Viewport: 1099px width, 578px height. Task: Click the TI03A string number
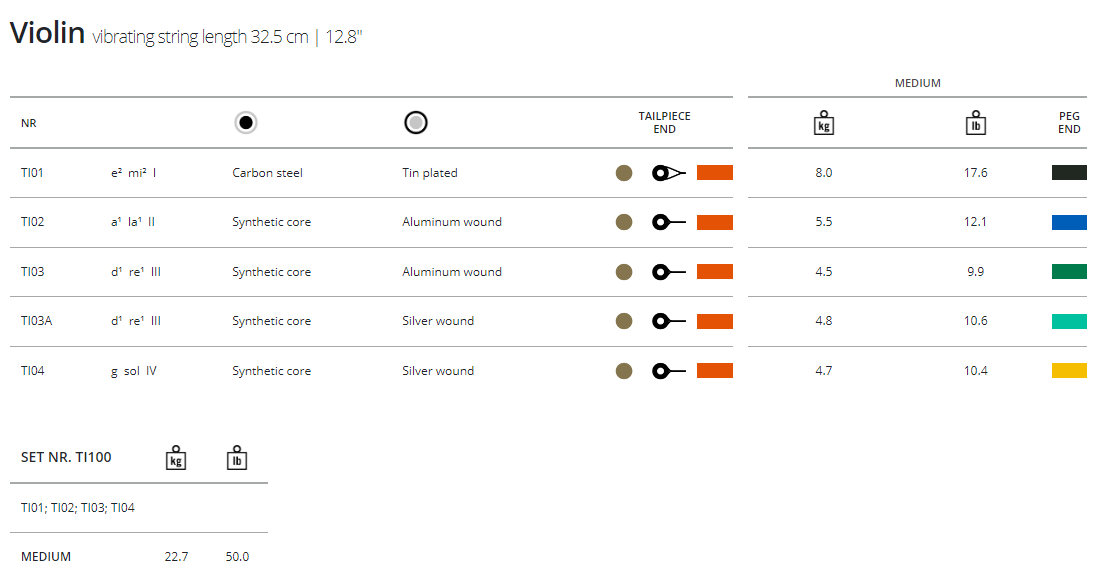[36, 321]
